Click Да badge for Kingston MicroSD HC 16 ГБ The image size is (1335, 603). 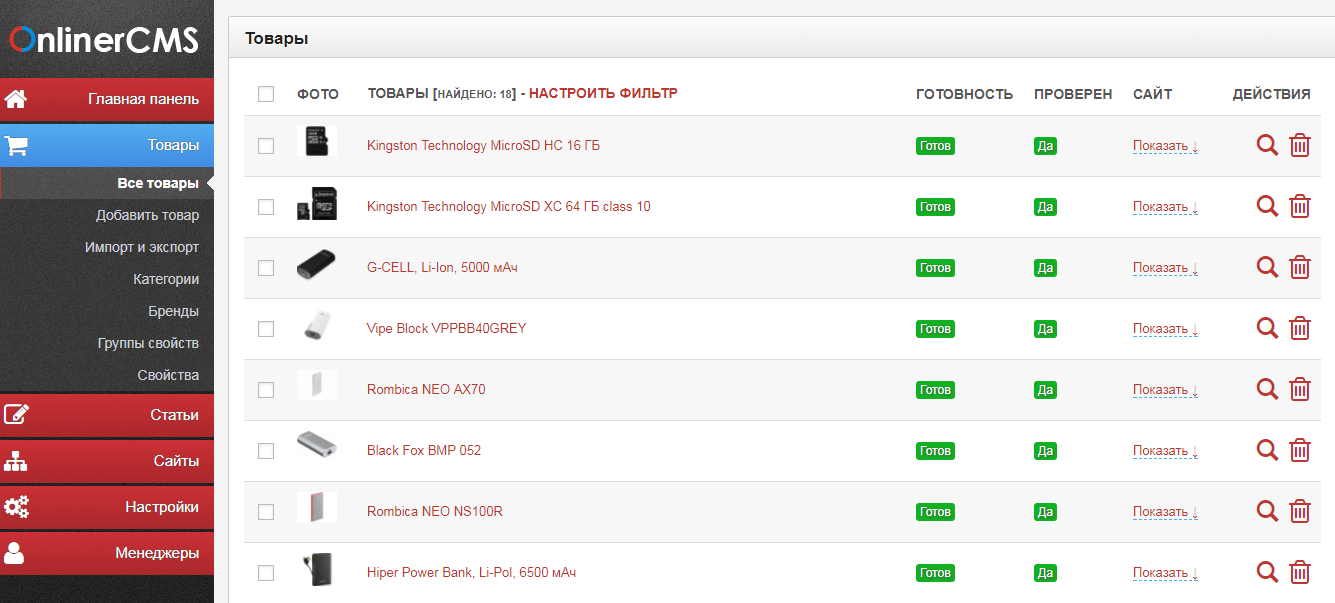pos(1045,146)
